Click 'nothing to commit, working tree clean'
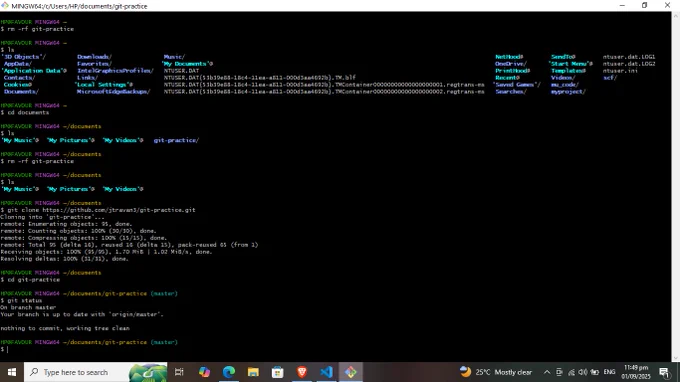 click(65, 328)
